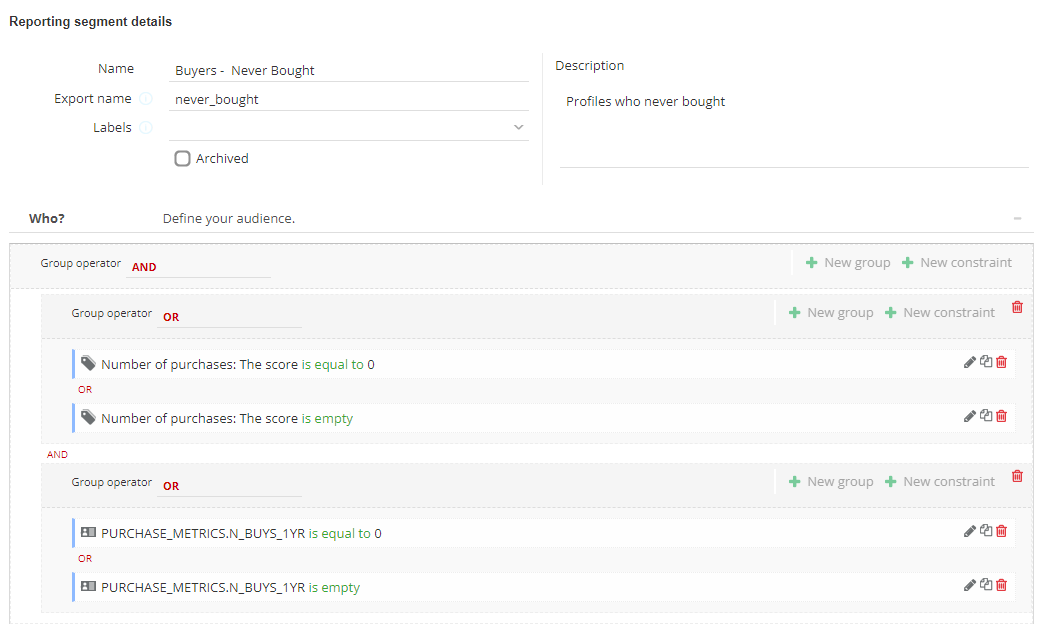Screen dimensions: 1041x624
Task: Copy the N_BUYS_1YR is empty constraint
Action: tap(986, 585)
